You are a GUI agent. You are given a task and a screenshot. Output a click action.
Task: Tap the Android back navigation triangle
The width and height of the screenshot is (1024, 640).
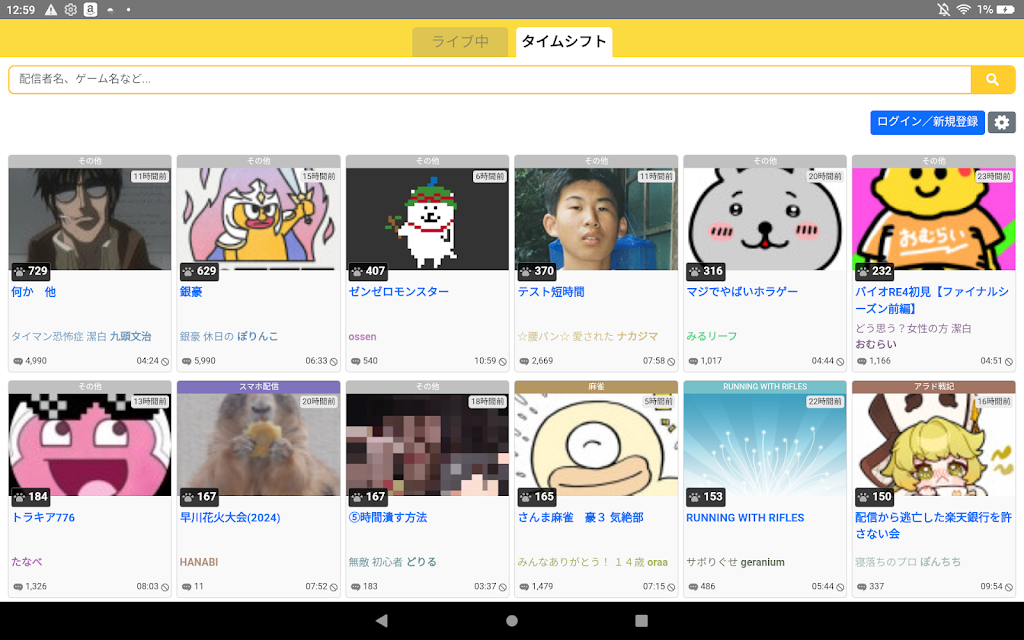click(x=382, y=620)
